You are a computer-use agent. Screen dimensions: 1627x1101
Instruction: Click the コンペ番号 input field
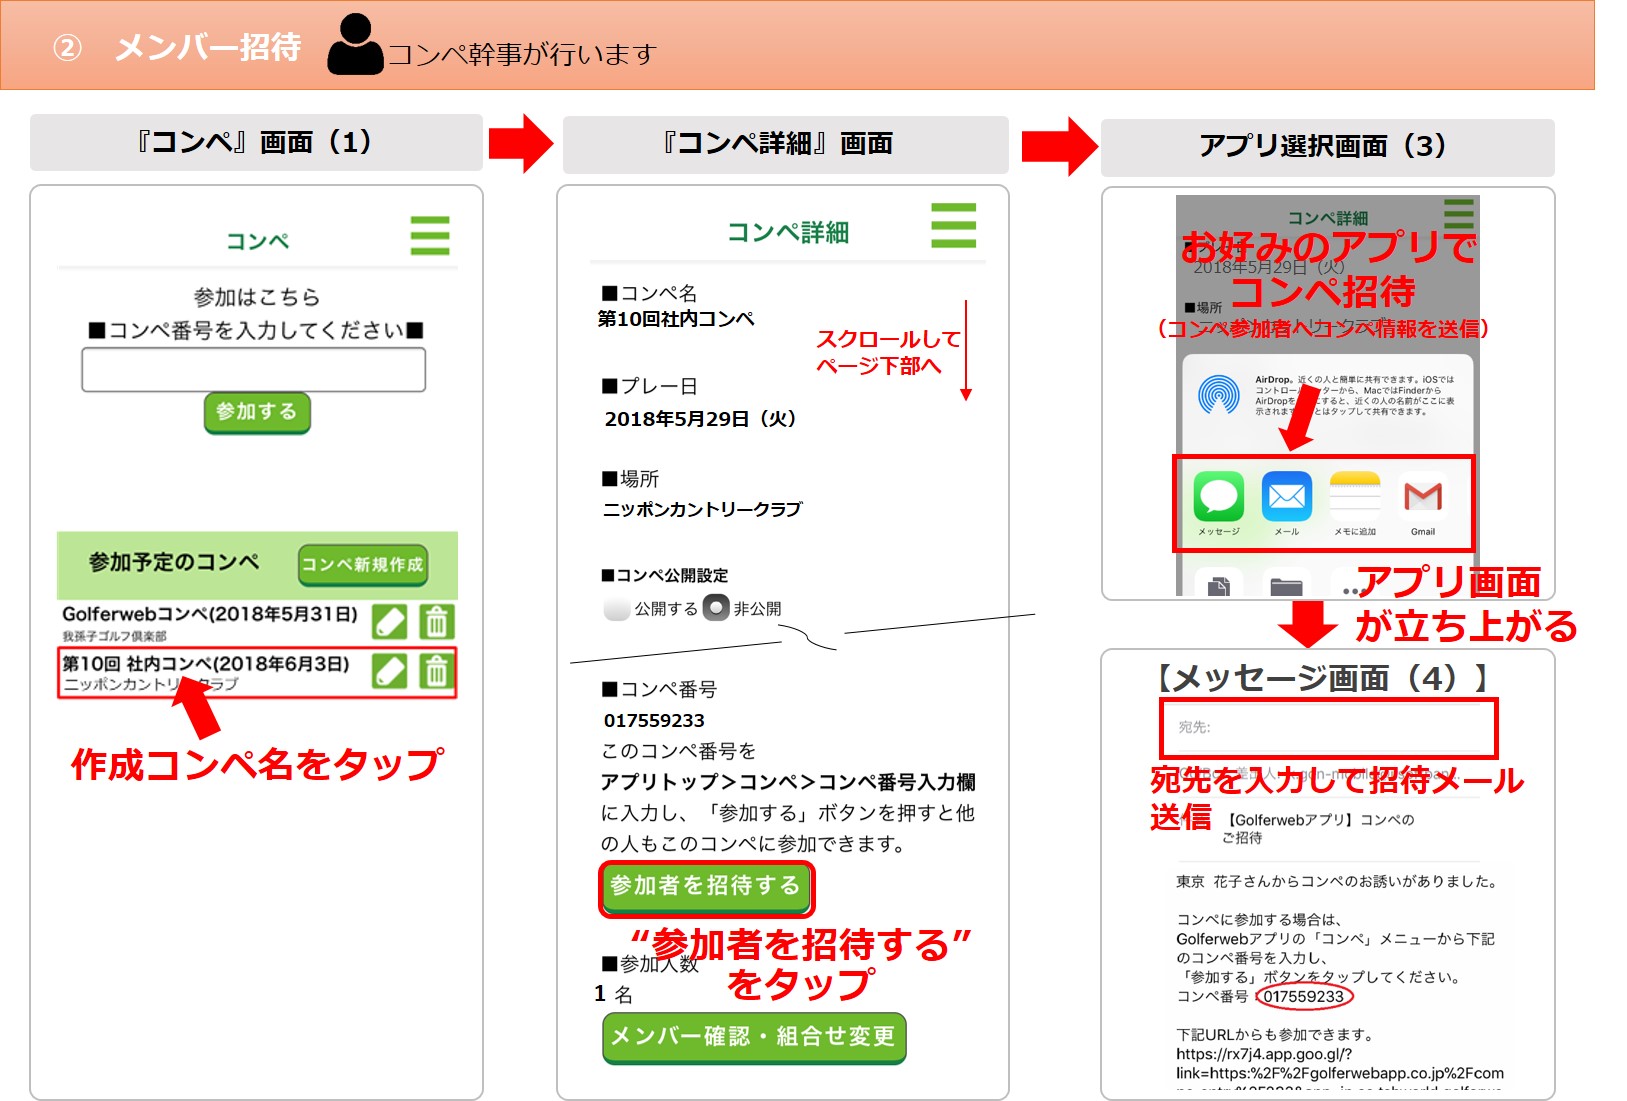tap(253, 370)
